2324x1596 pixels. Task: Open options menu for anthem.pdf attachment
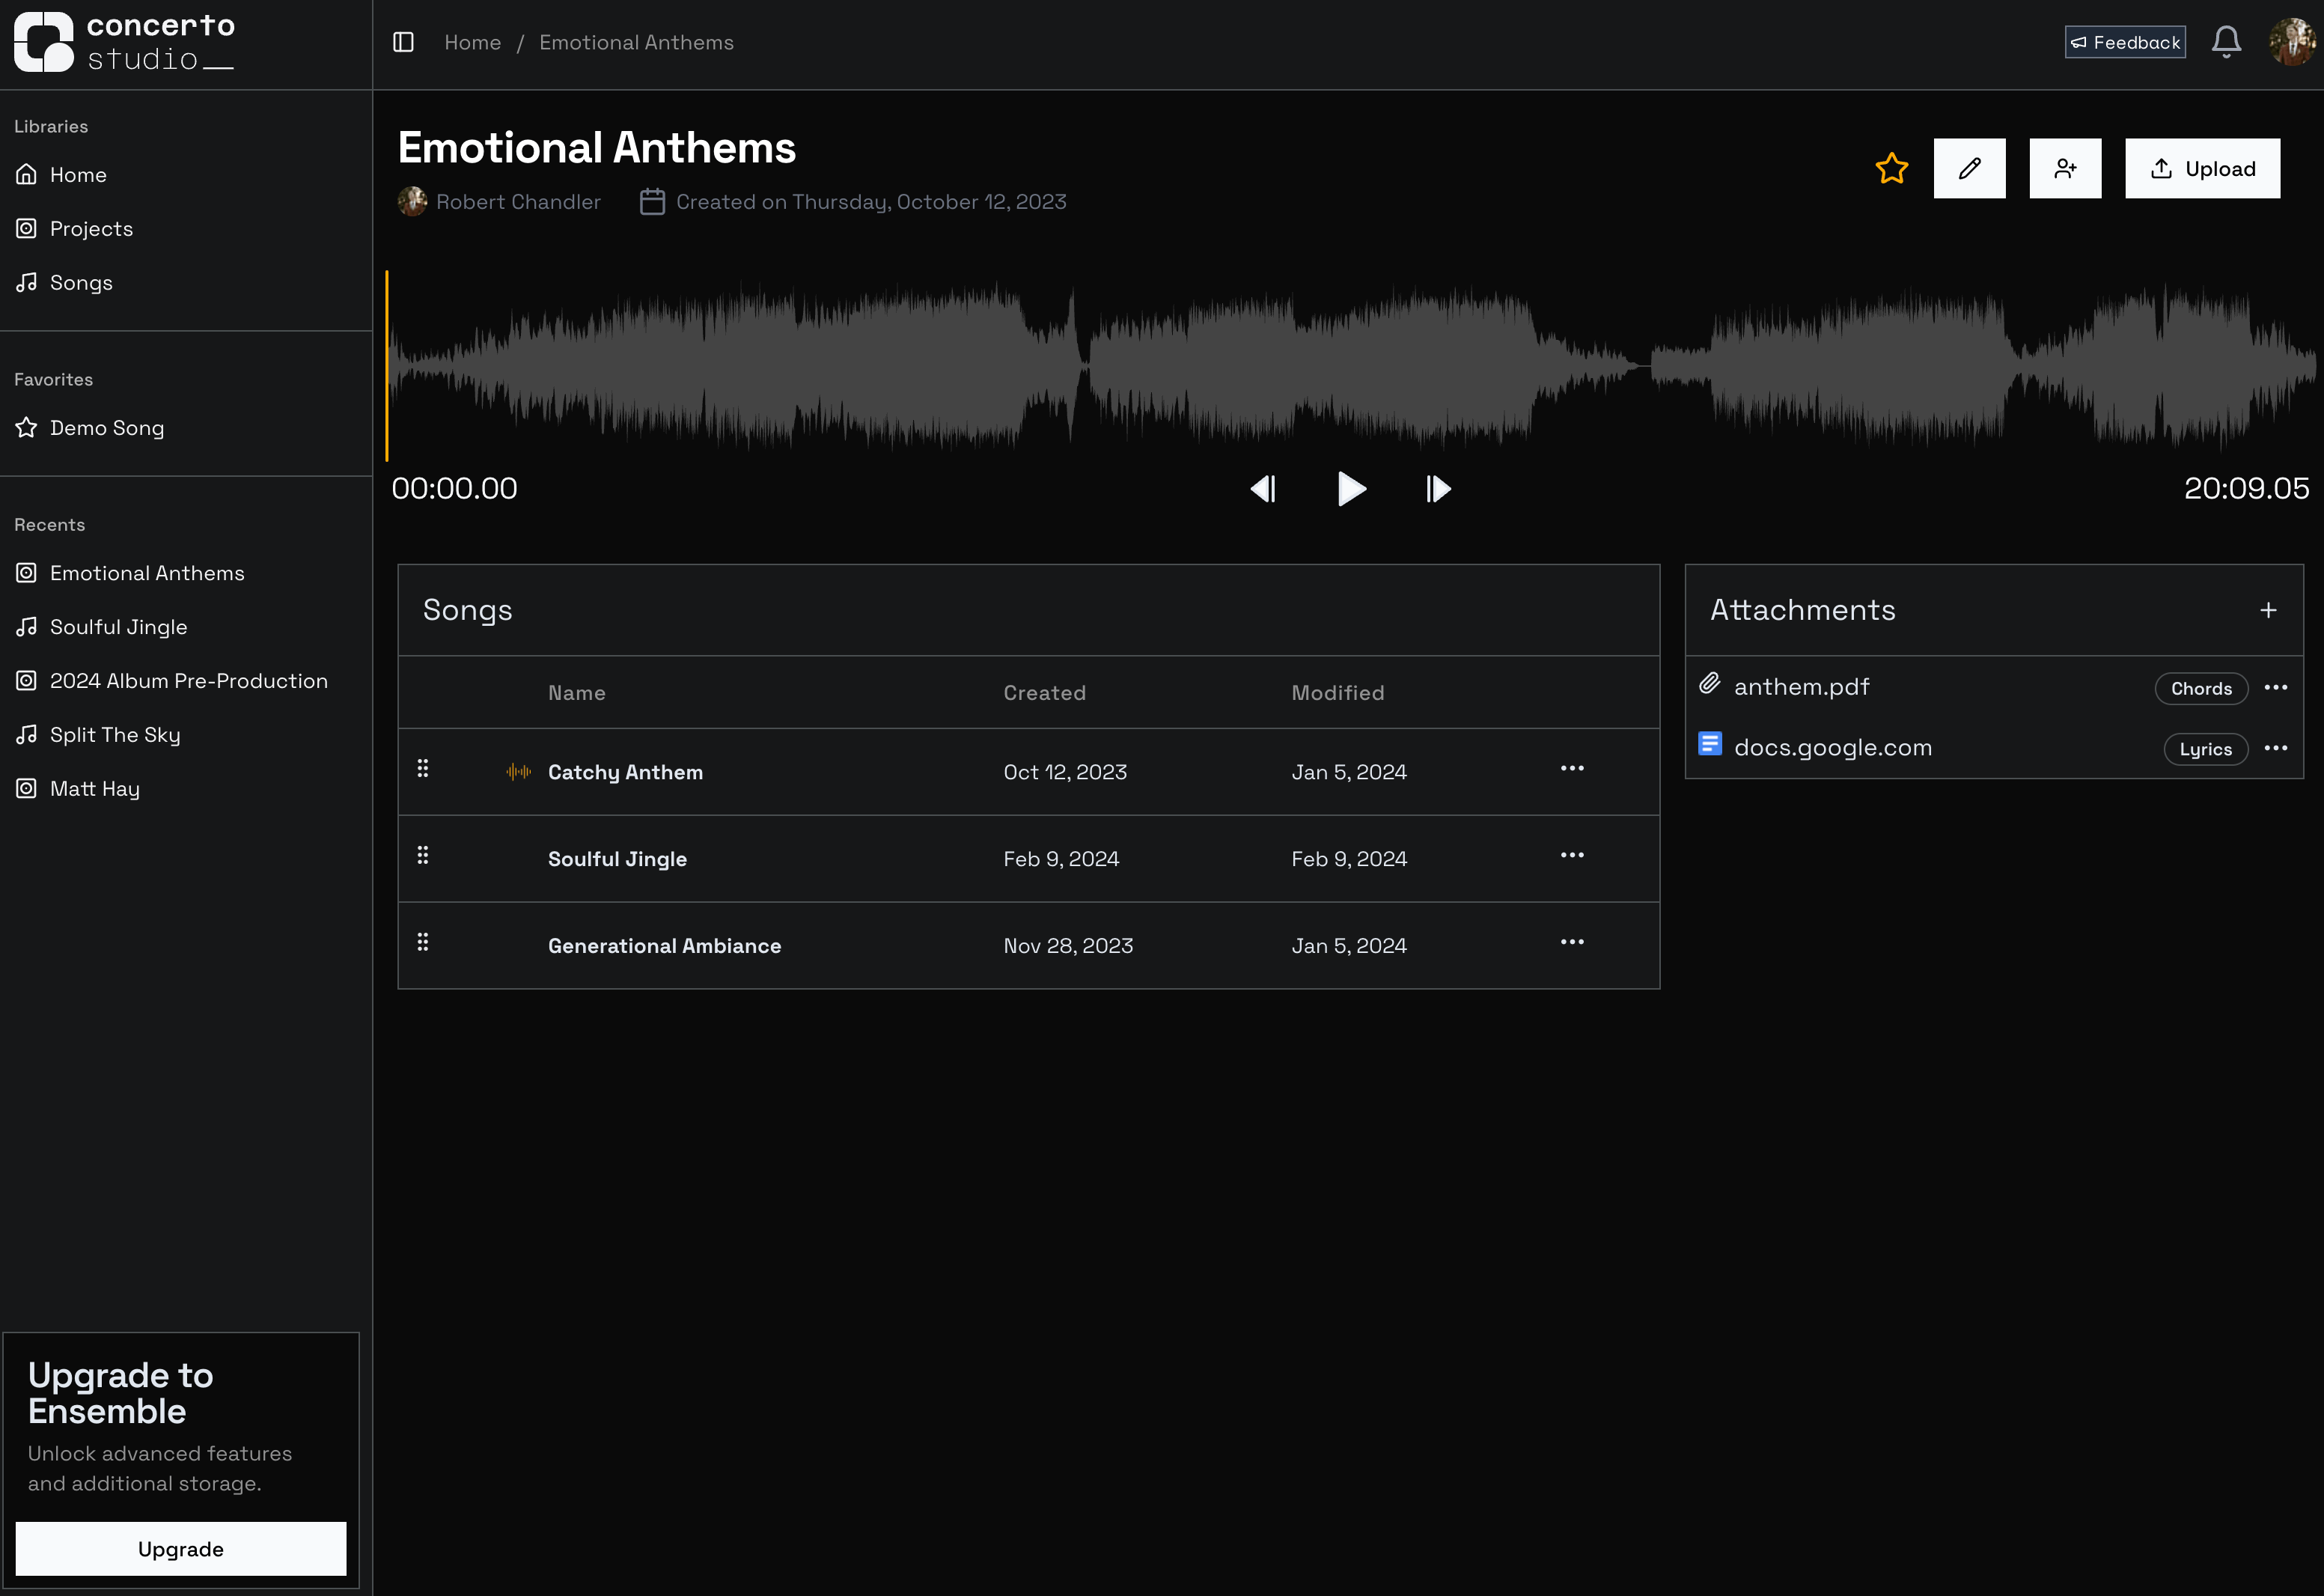2276,687
